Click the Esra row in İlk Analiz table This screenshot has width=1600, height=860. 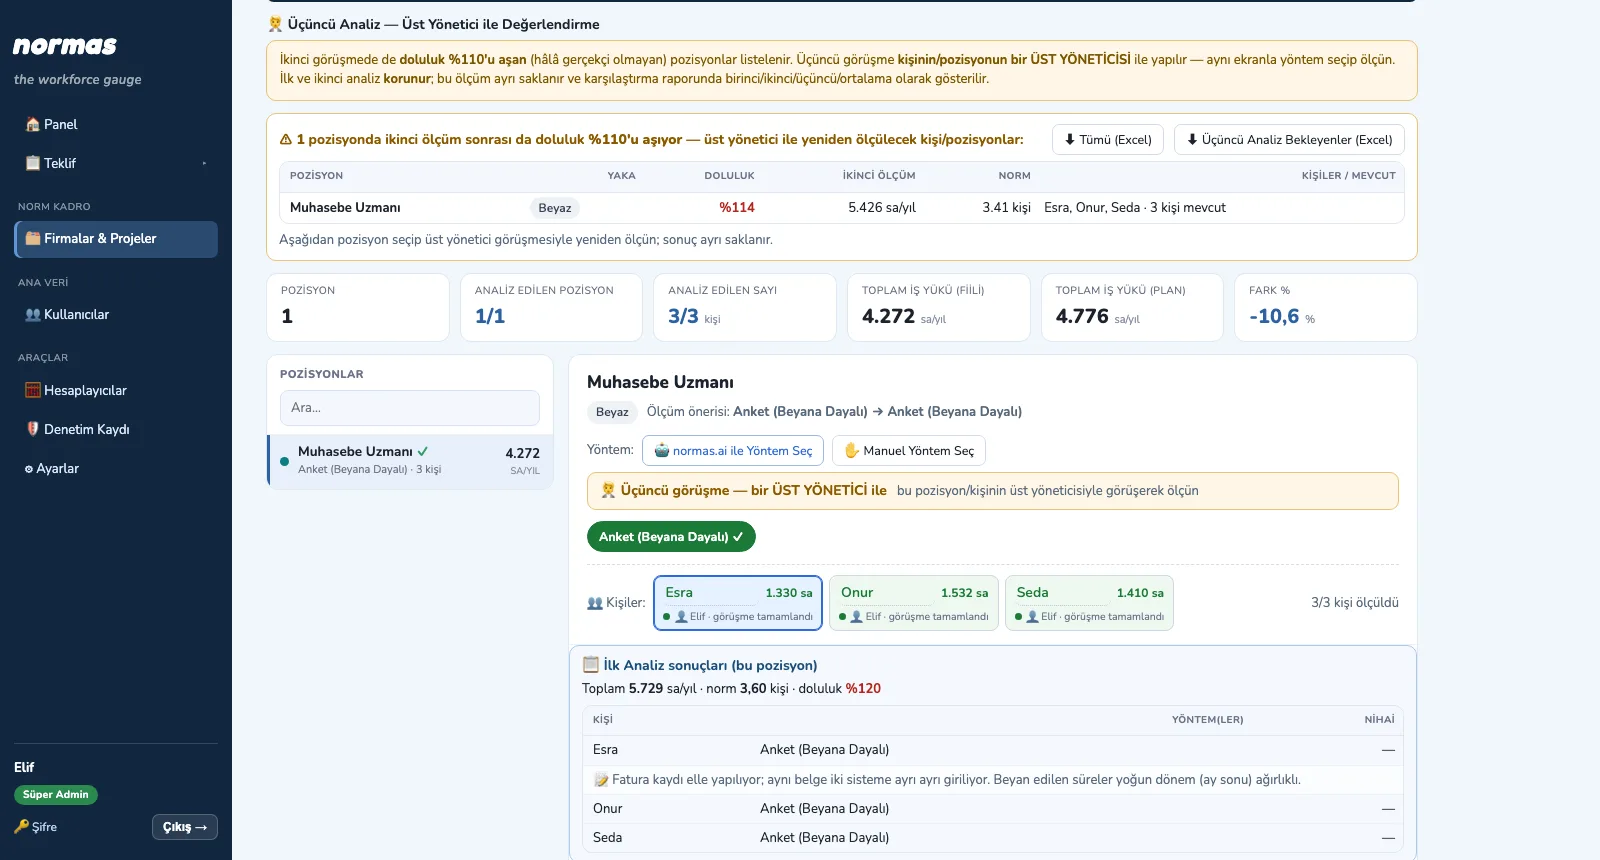pyautogui.click(x=993, y=750)
